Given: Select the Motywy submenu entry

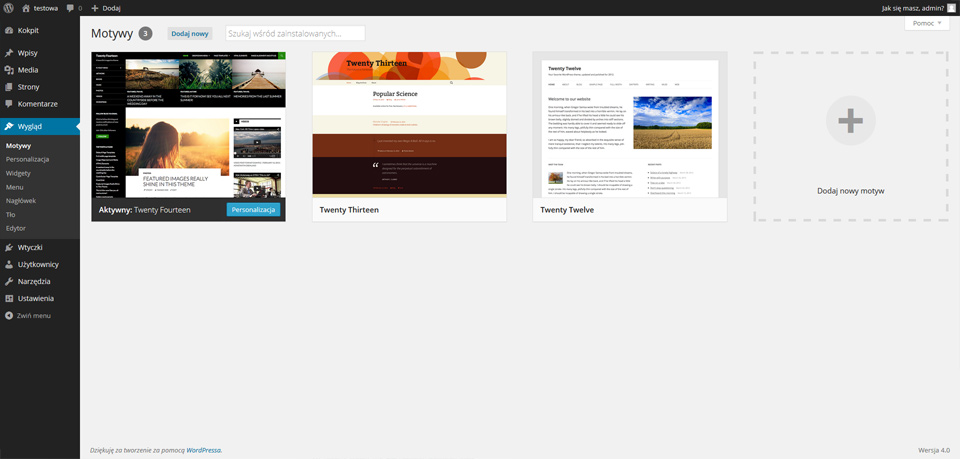Looking at the screenshot, I should click(x=18, y=146).
